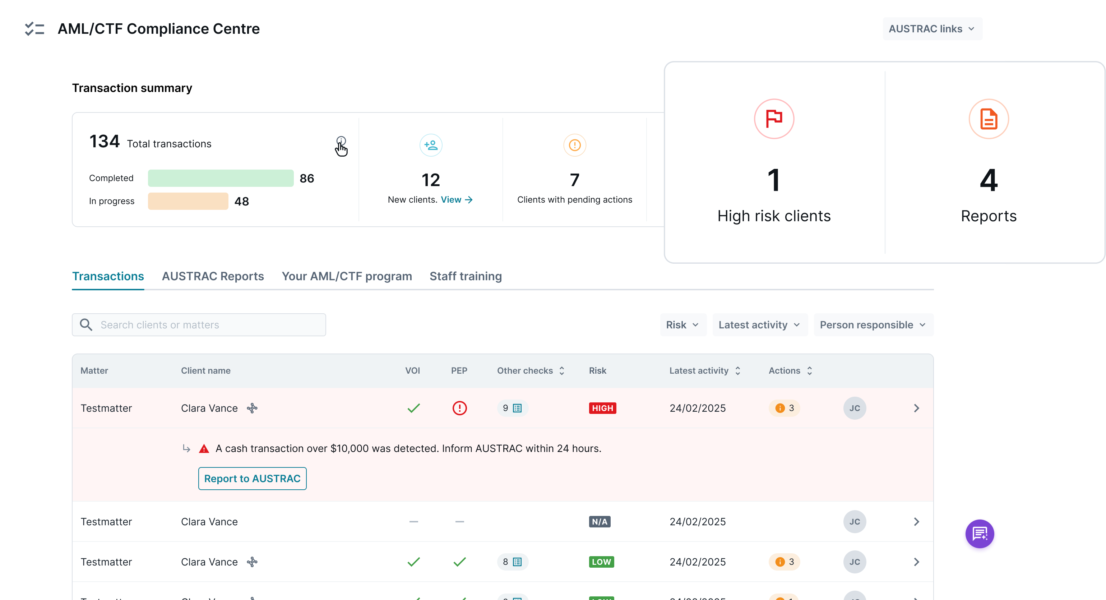This screenshot has width=1106, height=600.
Task: Open the Risk filter dropdown
Action: (682, 325)
